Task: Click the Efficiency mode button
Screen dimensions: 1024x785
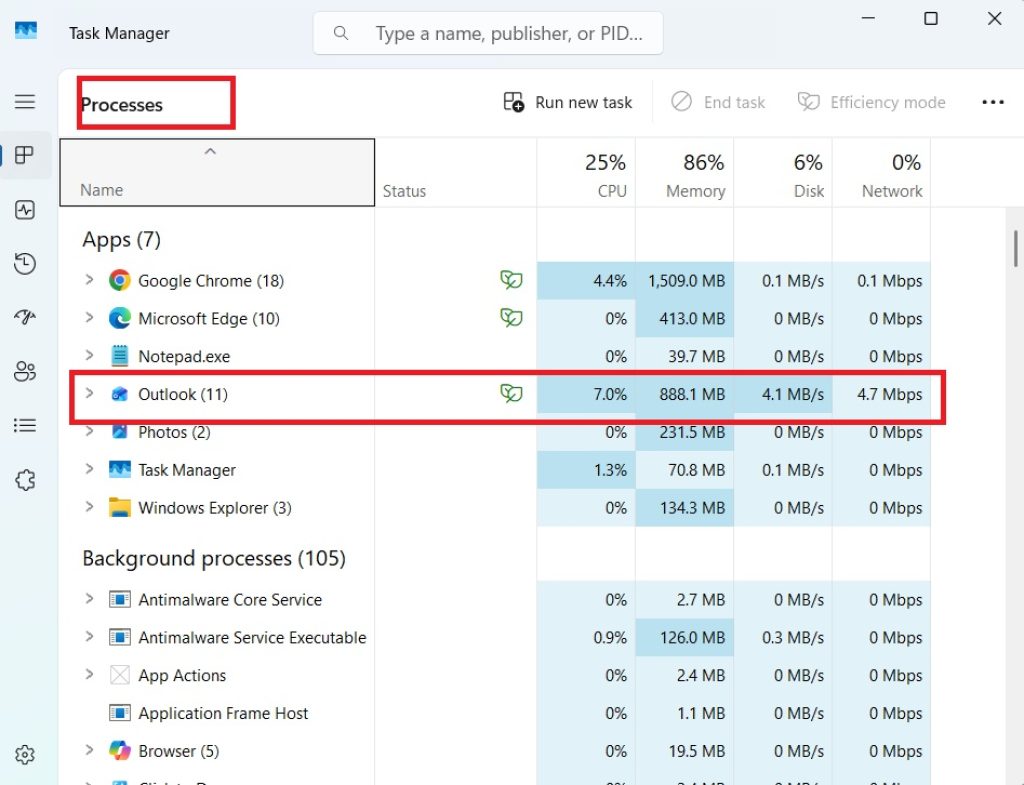Action: (871, 102)
